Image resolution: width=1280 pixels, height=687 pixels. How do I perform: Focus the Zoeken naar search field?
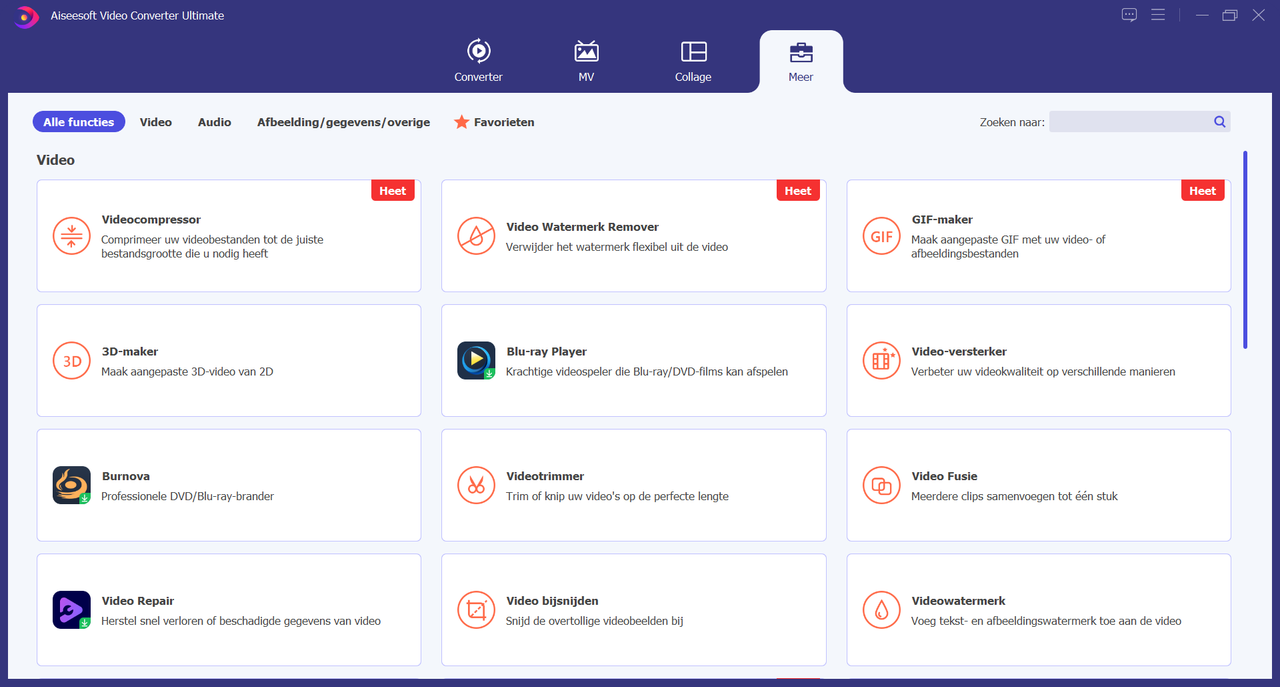(1140, 122)
